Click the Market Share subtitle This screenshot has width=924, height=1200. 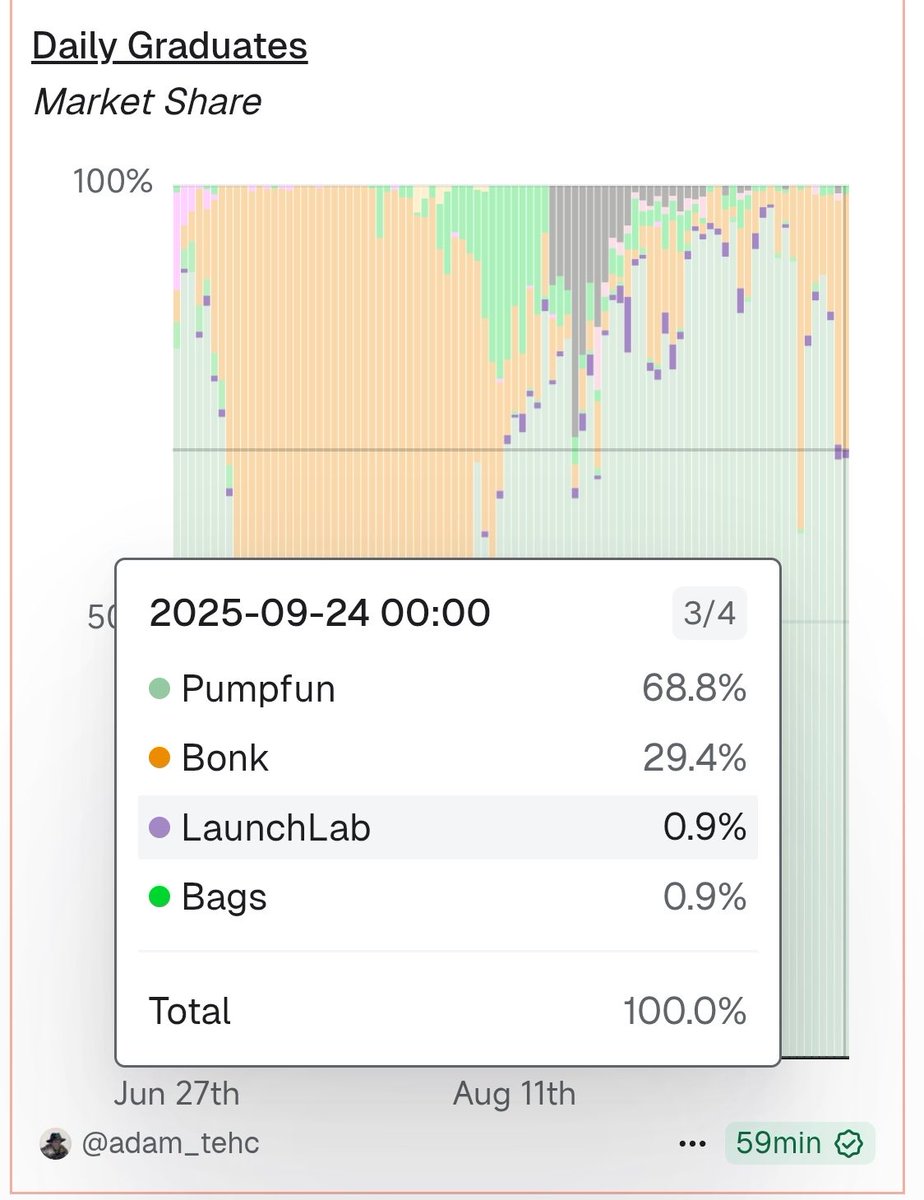[148, 102]
